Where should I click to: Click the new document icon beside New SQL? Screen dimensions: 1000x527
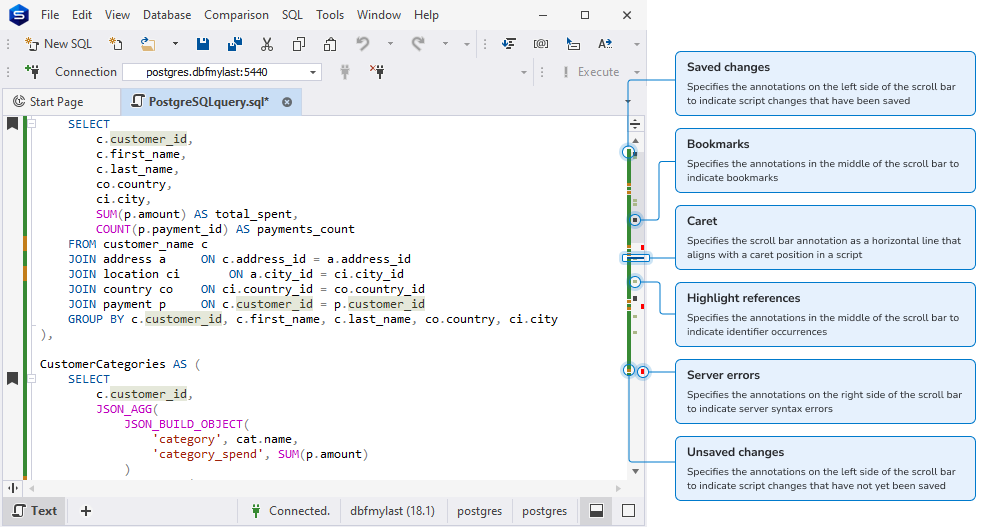115,43
